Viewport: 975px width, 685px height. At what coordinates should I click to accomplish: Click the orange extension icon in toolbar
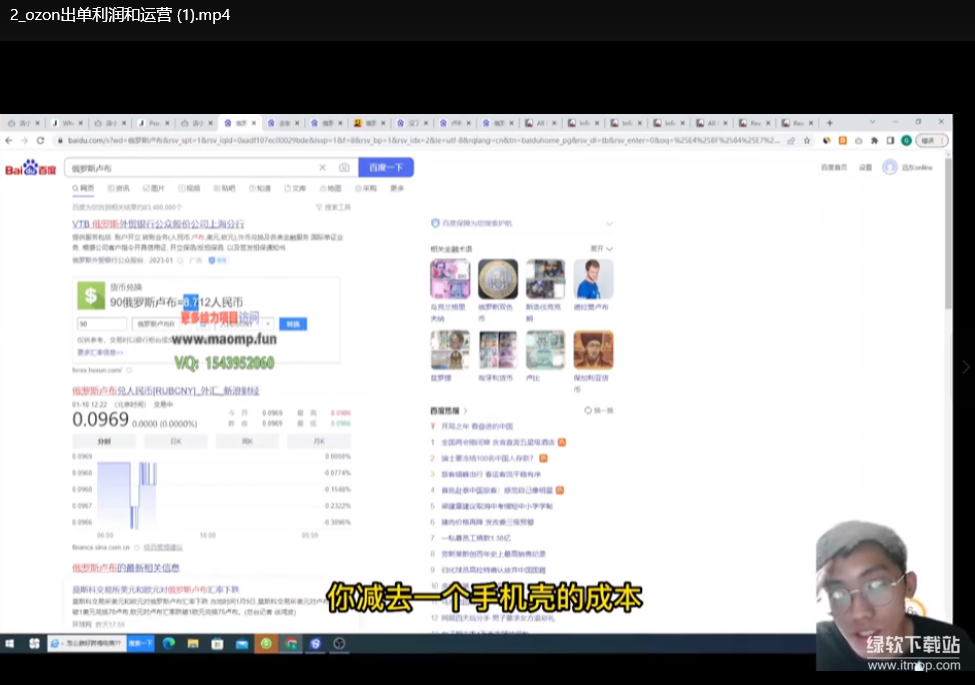click(843, 140)
